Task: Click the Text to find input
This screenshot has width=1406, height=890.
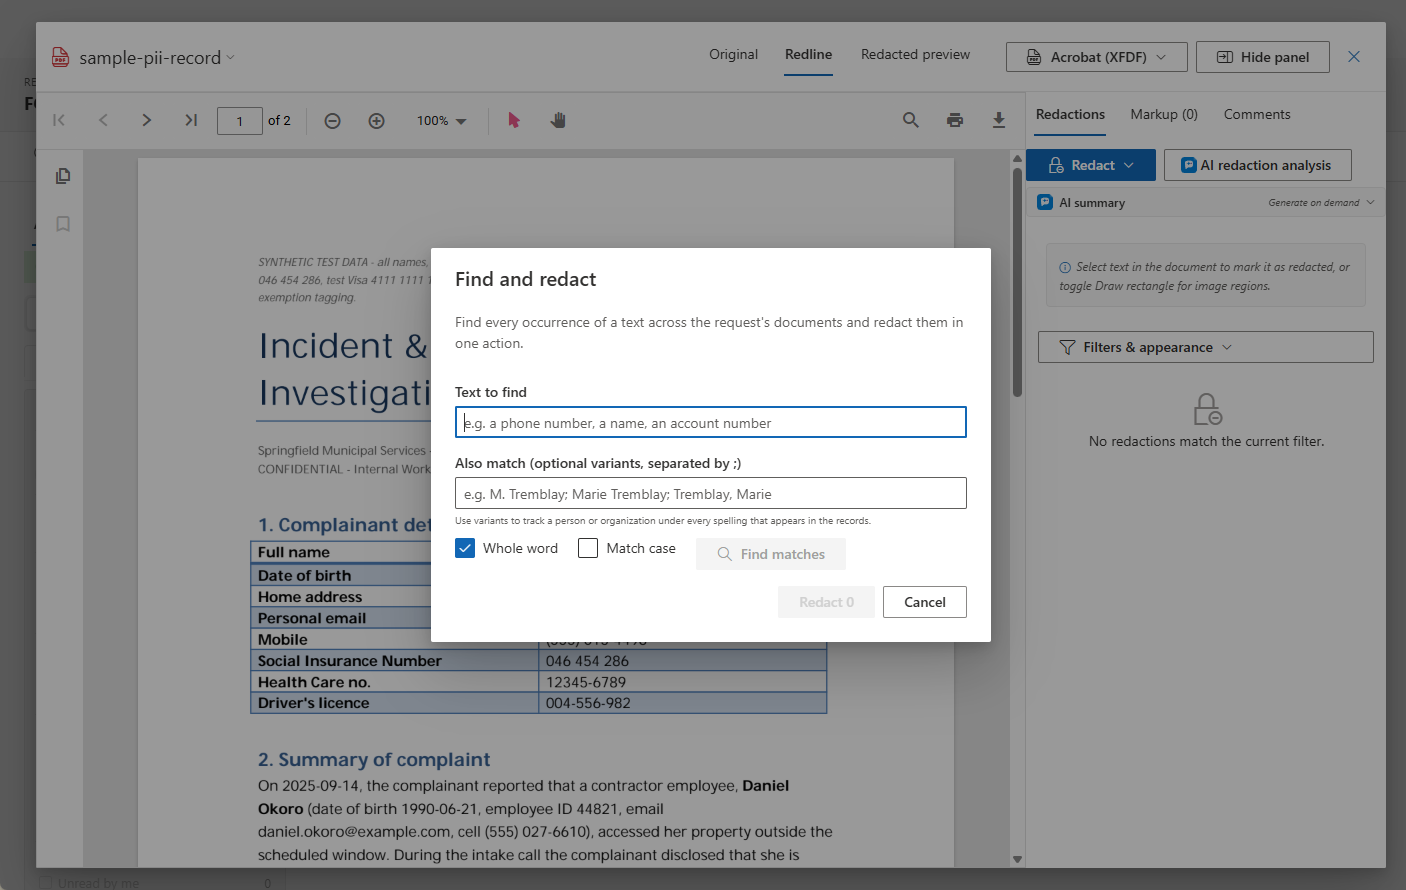Action: 711,422
